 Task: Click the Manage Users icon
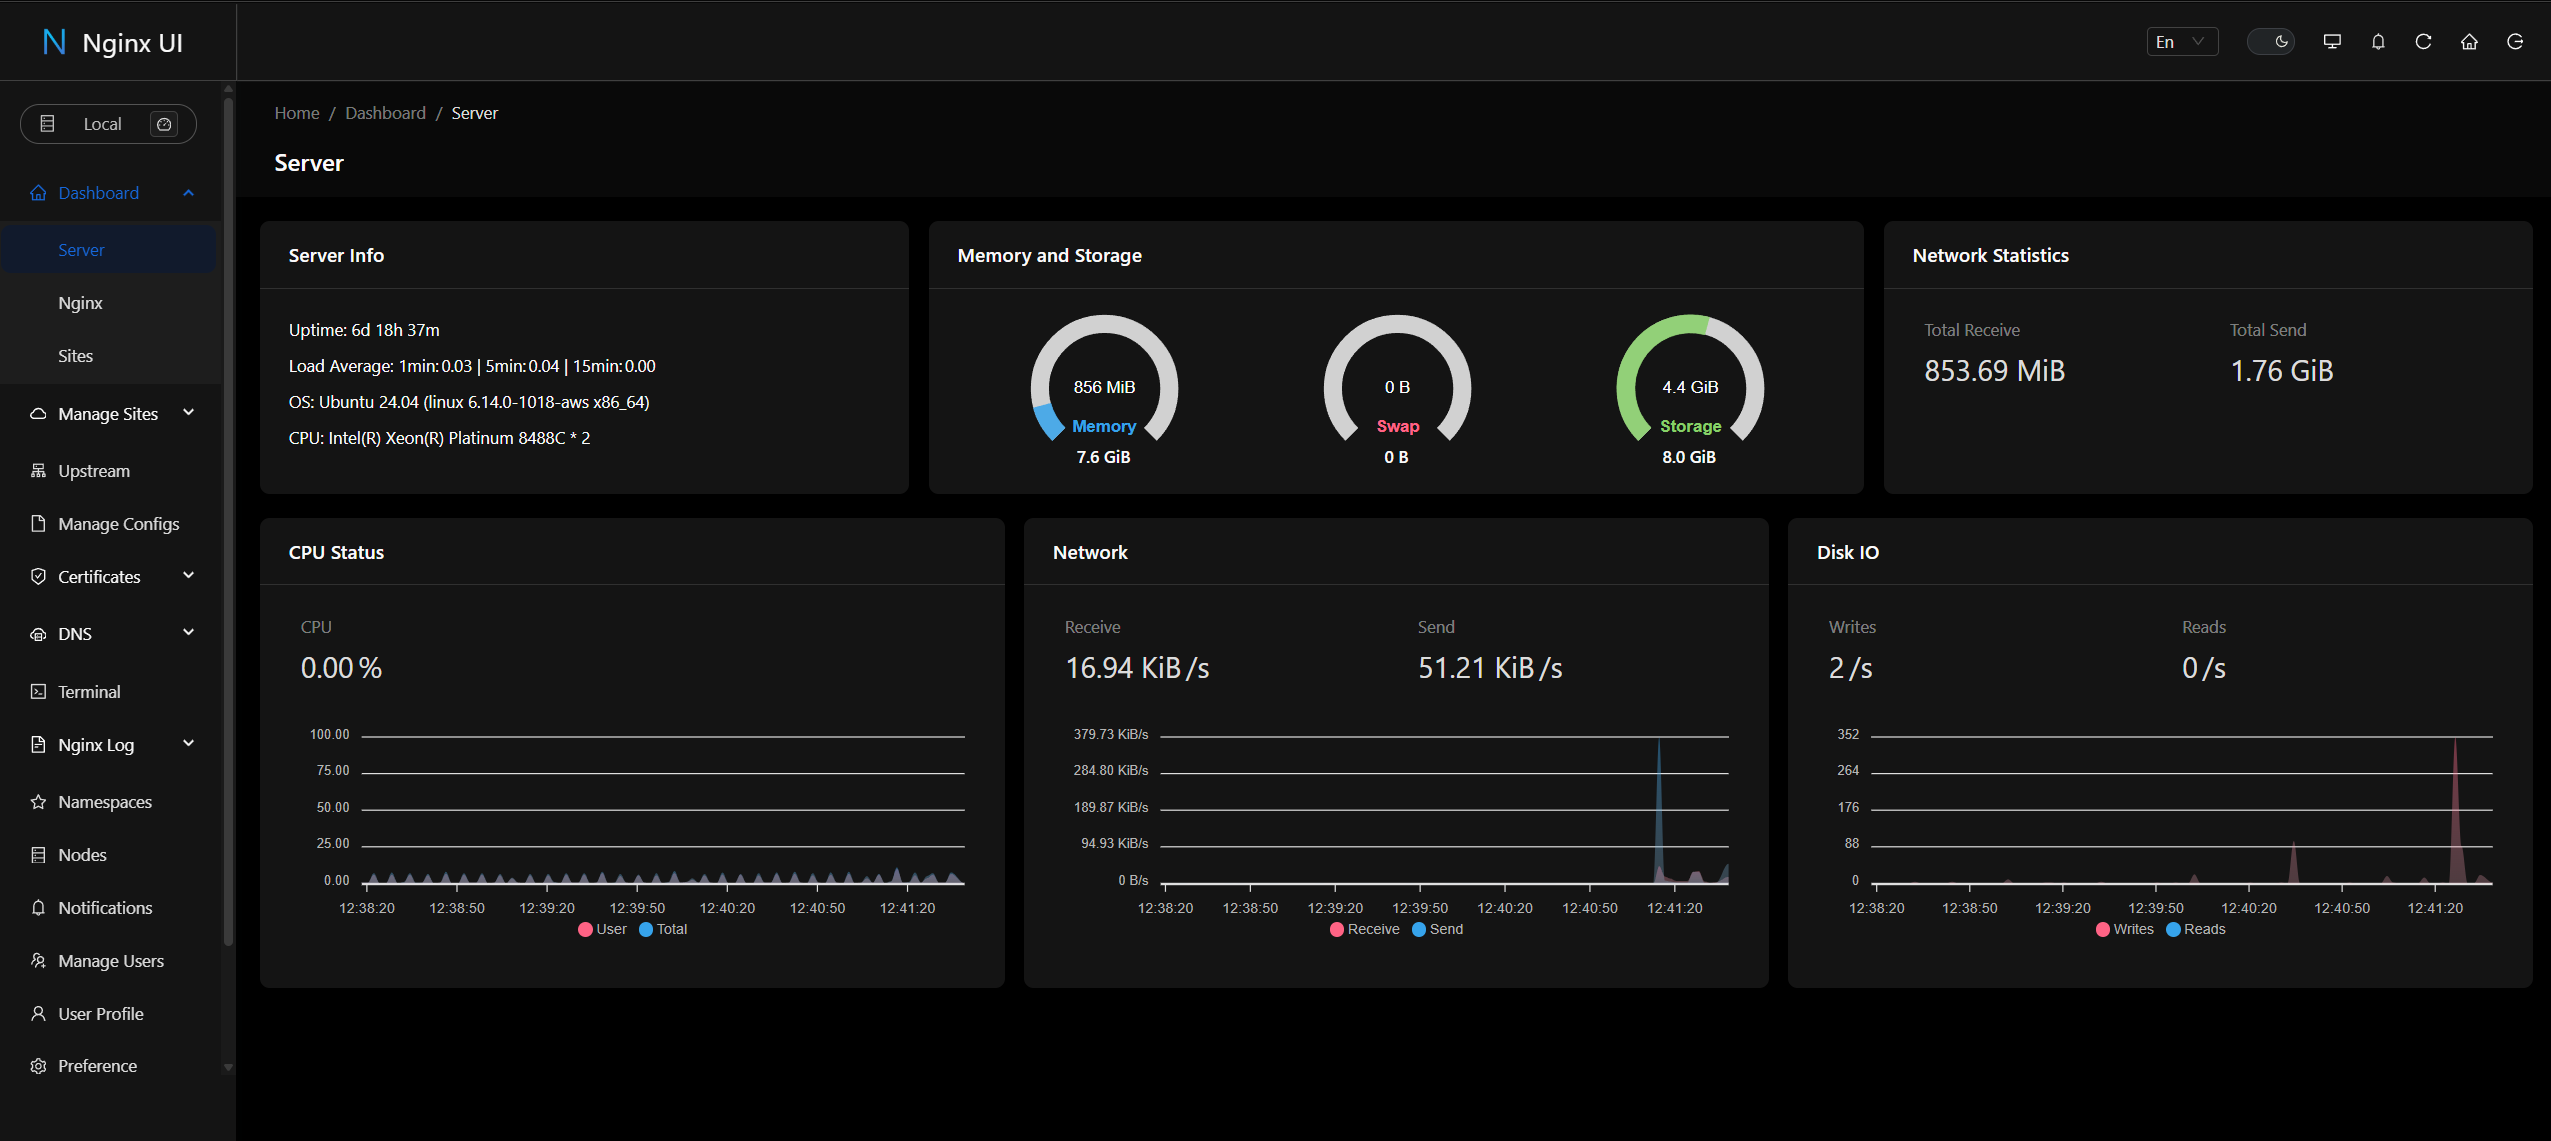point(38,961)
